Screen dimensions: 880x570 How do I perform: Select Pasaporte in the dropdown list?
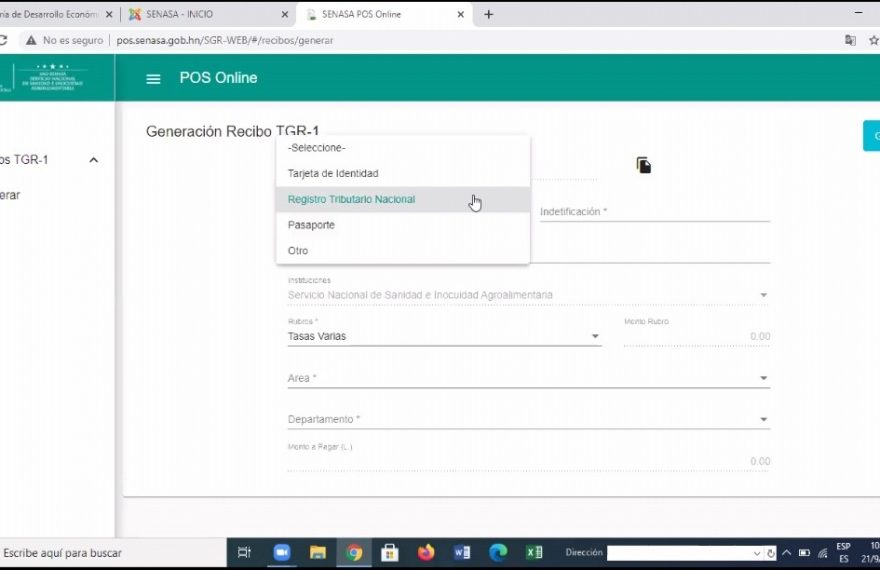(311, 225)
